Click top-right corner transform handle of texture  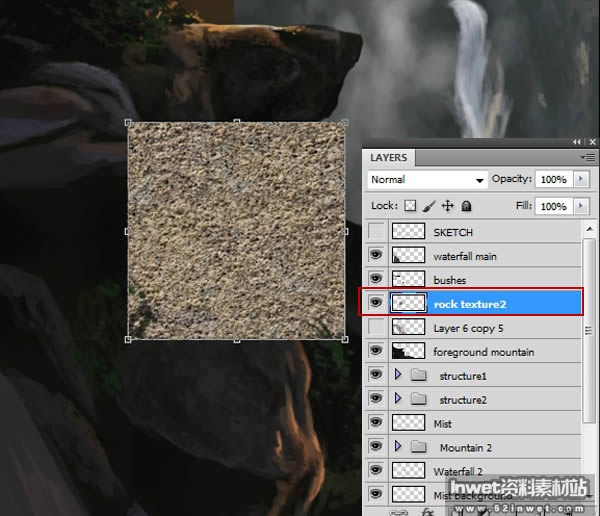click(x=345, y=122)
